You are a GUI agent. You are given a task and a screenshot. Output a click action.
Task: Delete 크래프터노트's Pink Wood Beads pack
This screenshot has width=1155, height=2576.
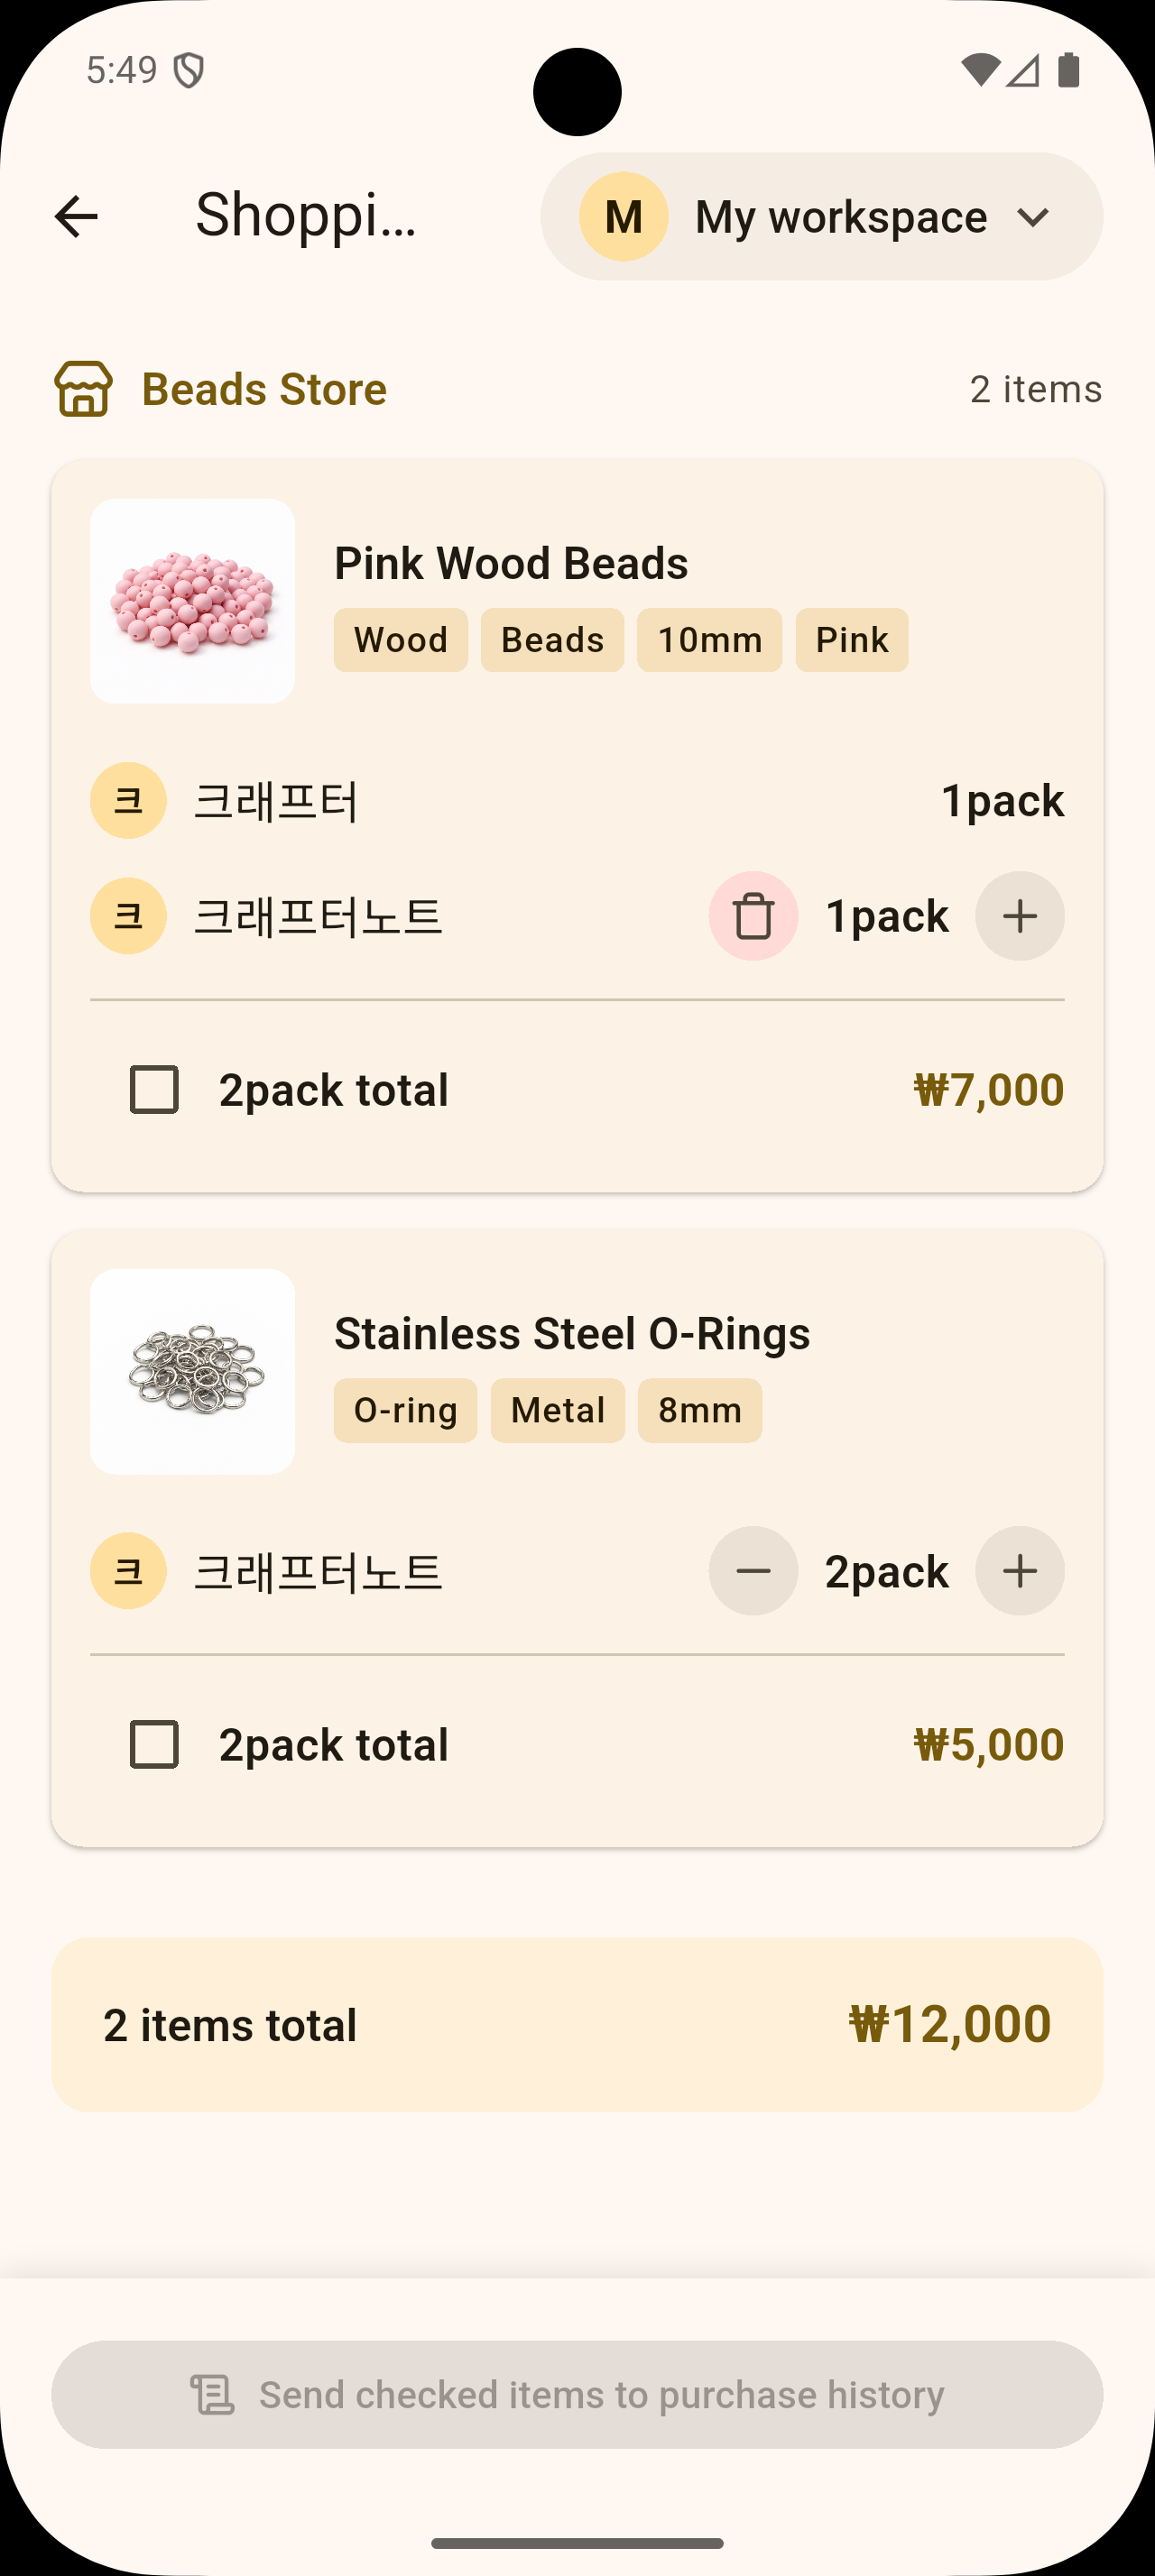[753, 916]
